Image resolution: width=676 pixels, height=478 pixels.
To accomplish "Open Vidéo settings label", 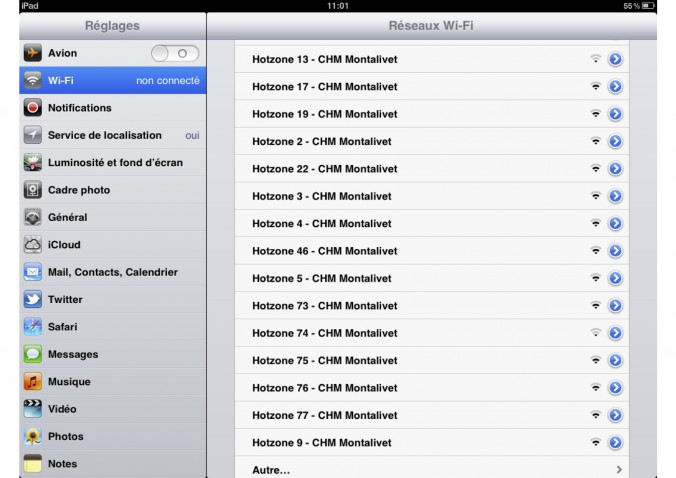I will [62, 409].
